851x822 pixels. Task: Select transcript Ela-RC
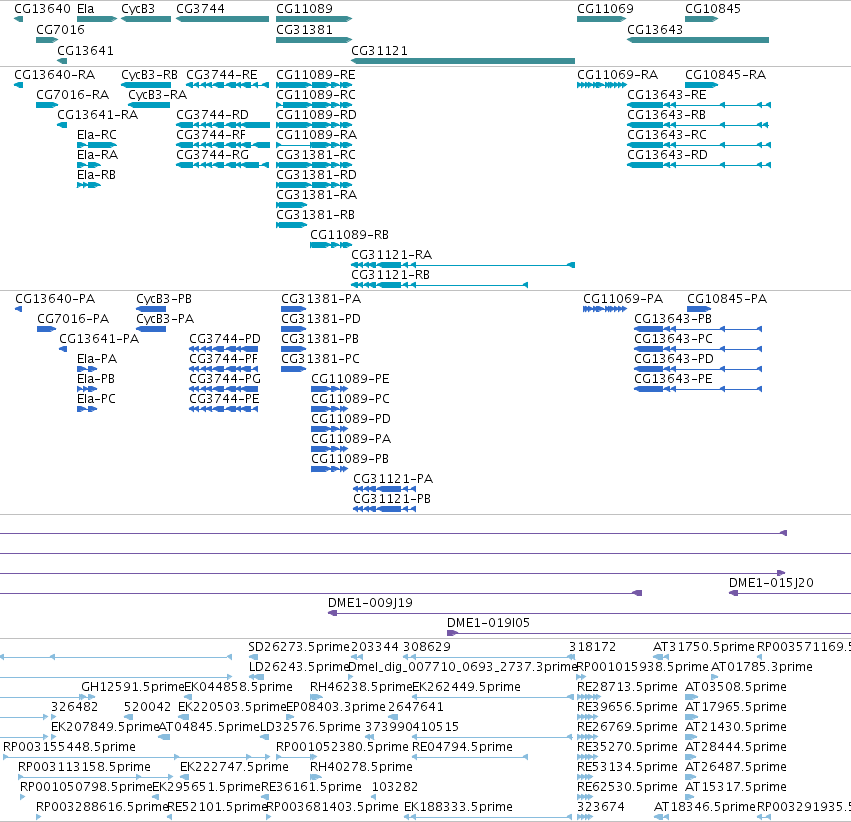pyautogui.click(x=97, y=145)
